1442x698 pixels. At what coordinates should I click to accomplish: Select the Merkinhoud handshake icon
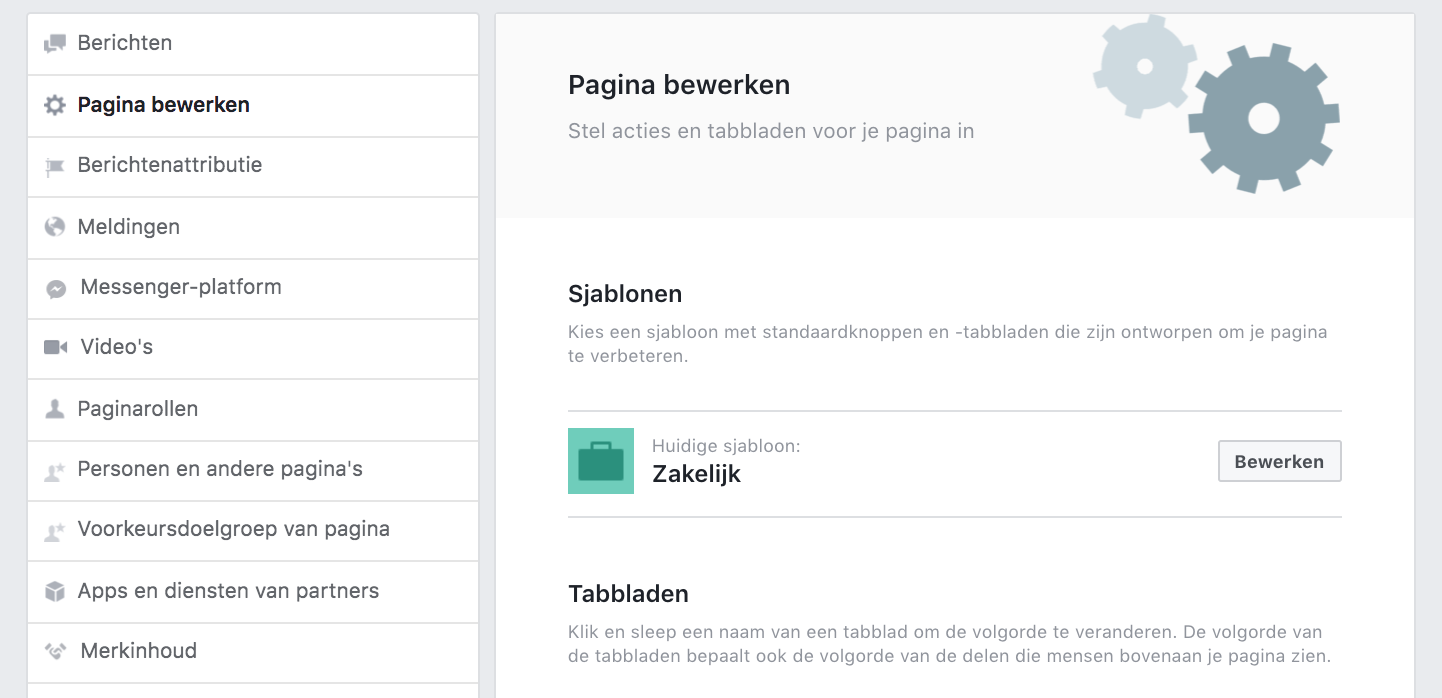coord(57,650)
